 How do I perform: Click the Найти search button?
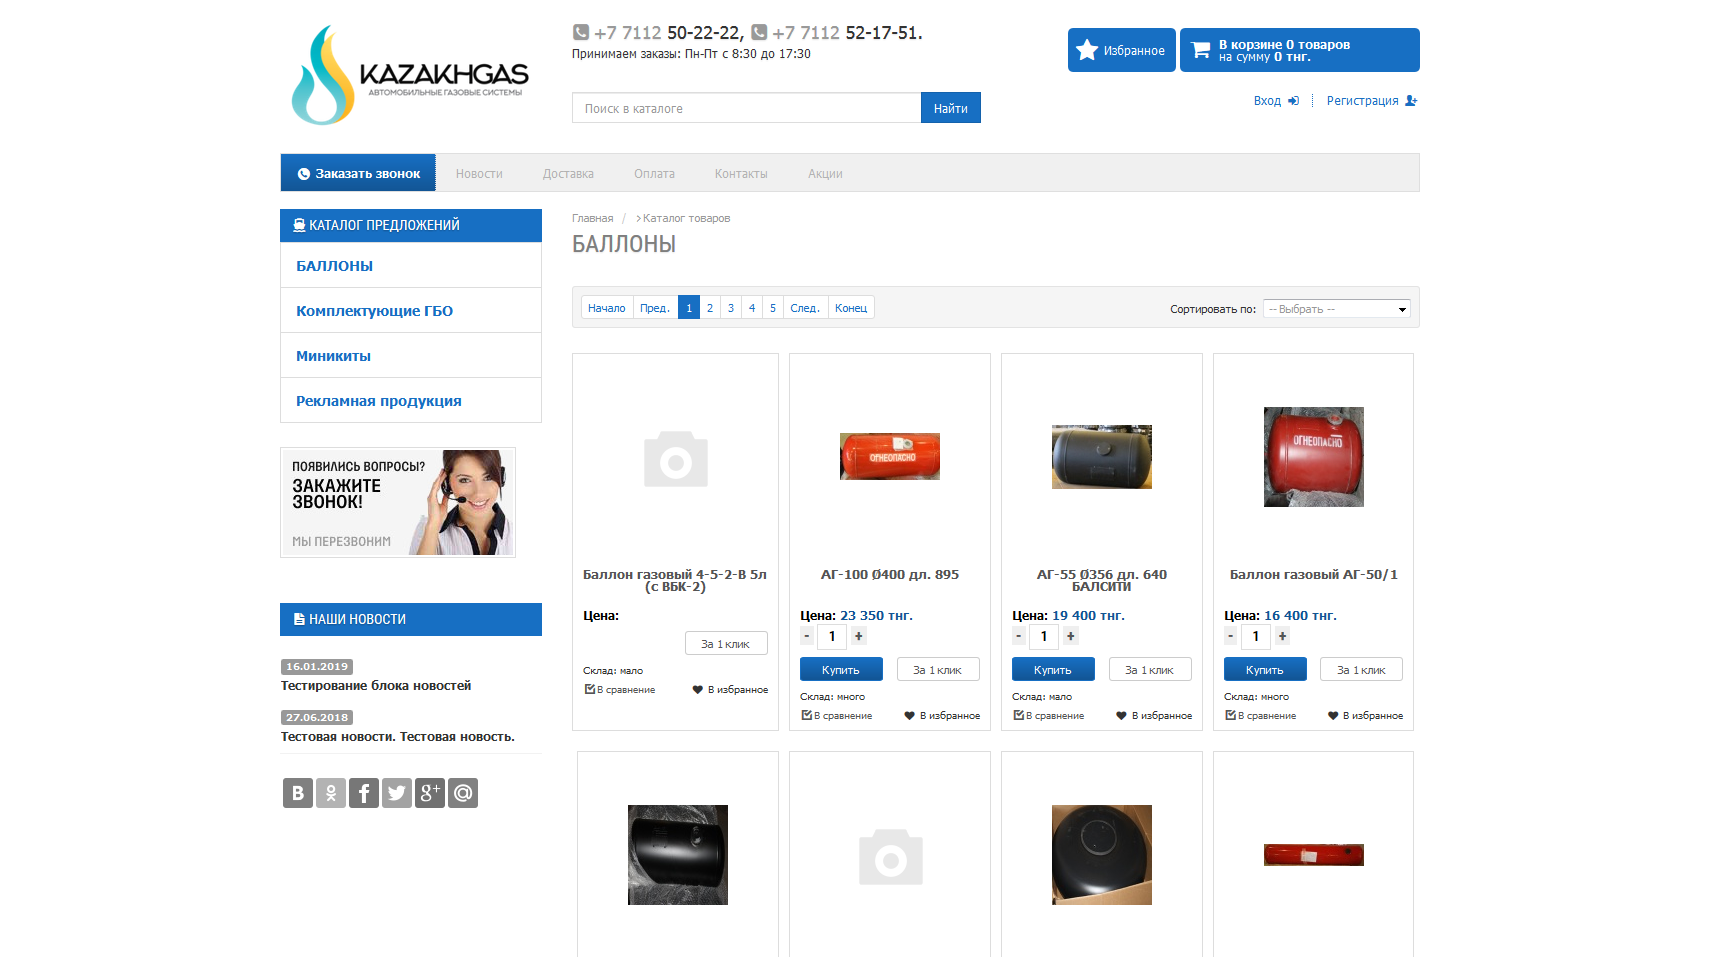tap(951, 108)
